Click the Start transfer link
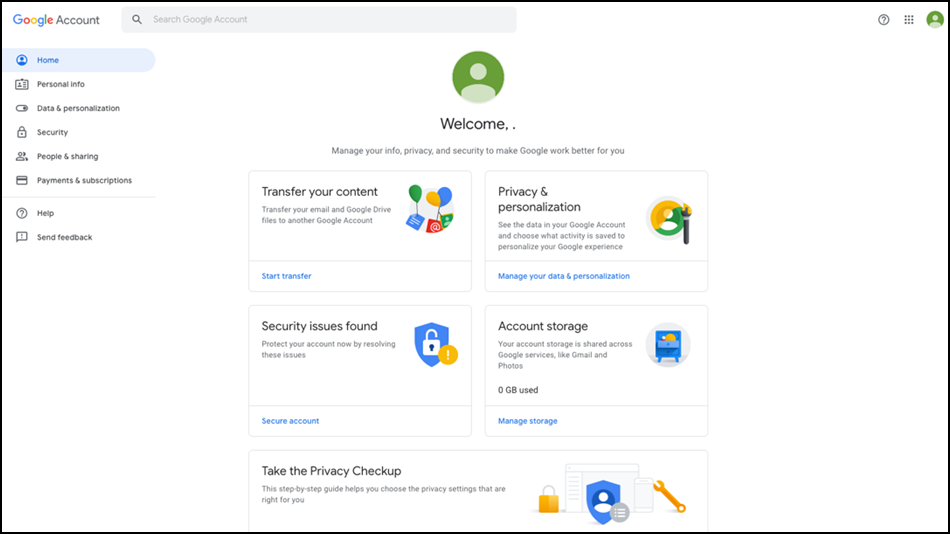This screenshot has height=534, width=950. [x=286, y=276]
